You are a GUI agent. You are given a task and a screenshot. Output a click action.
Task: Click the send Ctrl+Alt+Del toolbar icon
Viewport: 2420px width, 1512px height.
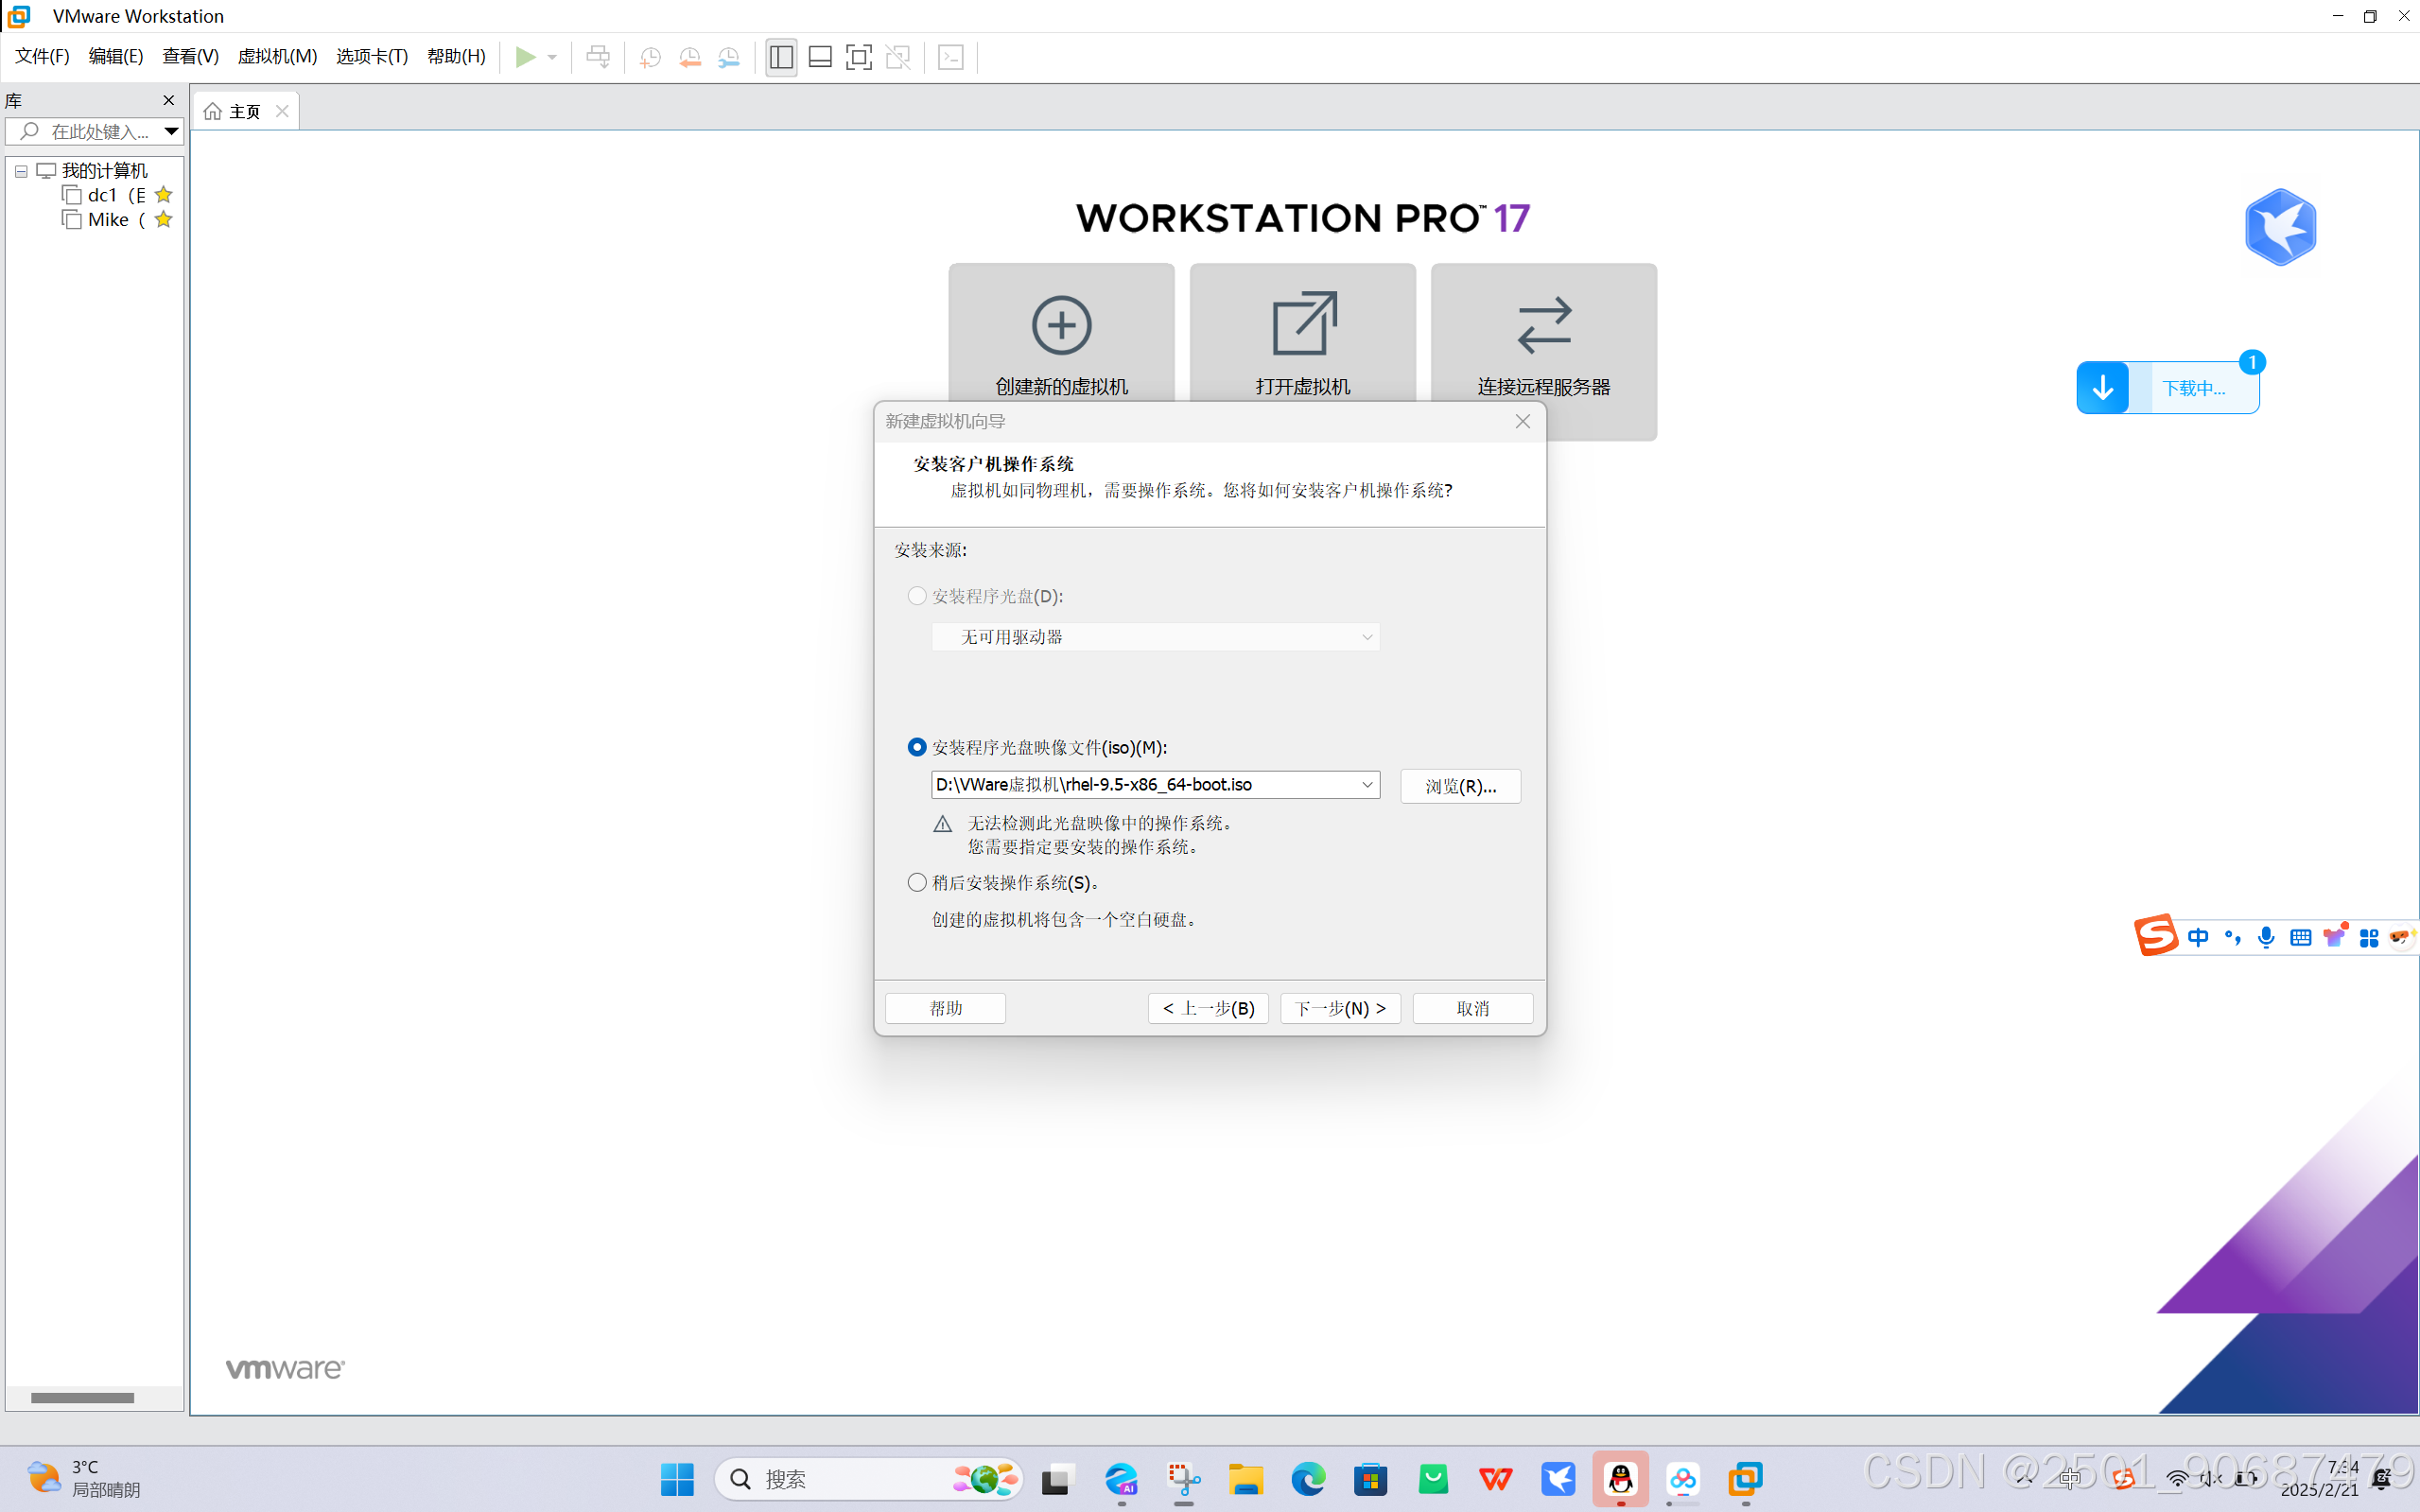click(598, 57)
